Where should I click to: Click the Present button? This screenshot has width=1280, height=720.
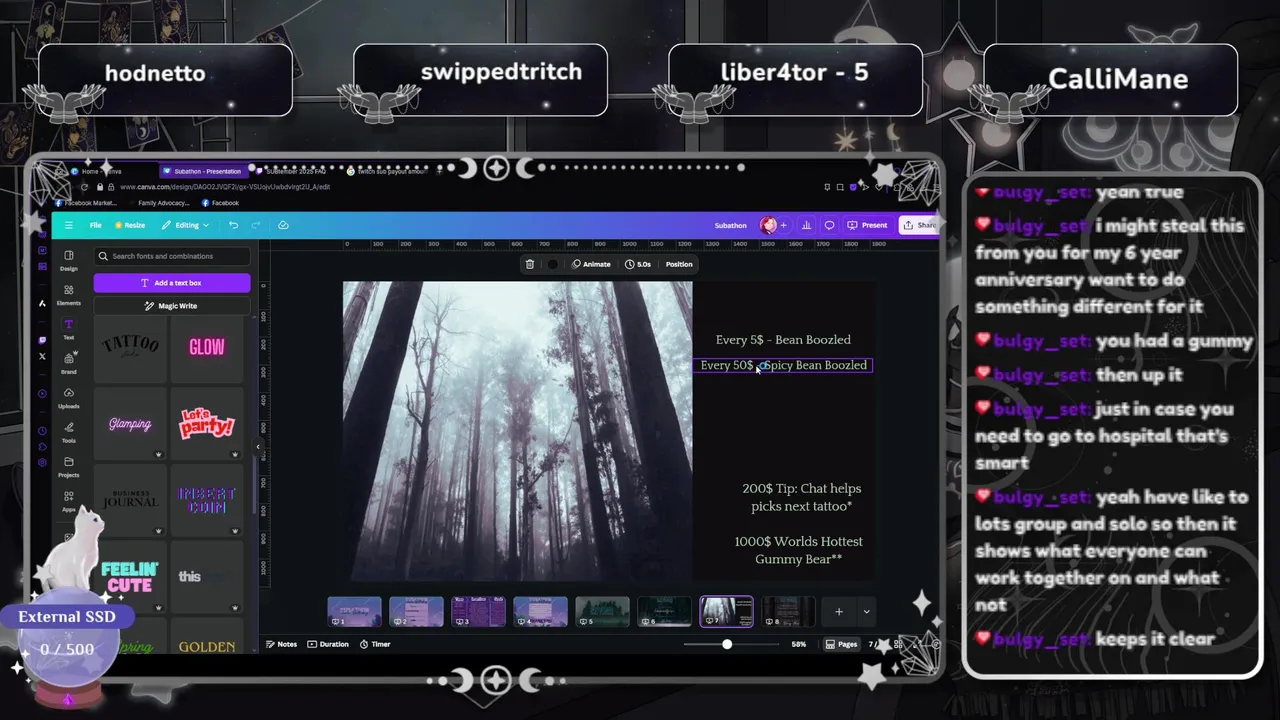[867, 225]
